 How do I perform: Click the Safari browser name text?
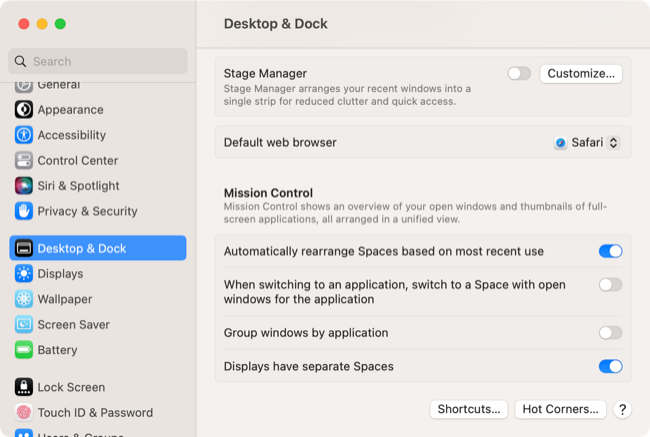tap(587, 143)
